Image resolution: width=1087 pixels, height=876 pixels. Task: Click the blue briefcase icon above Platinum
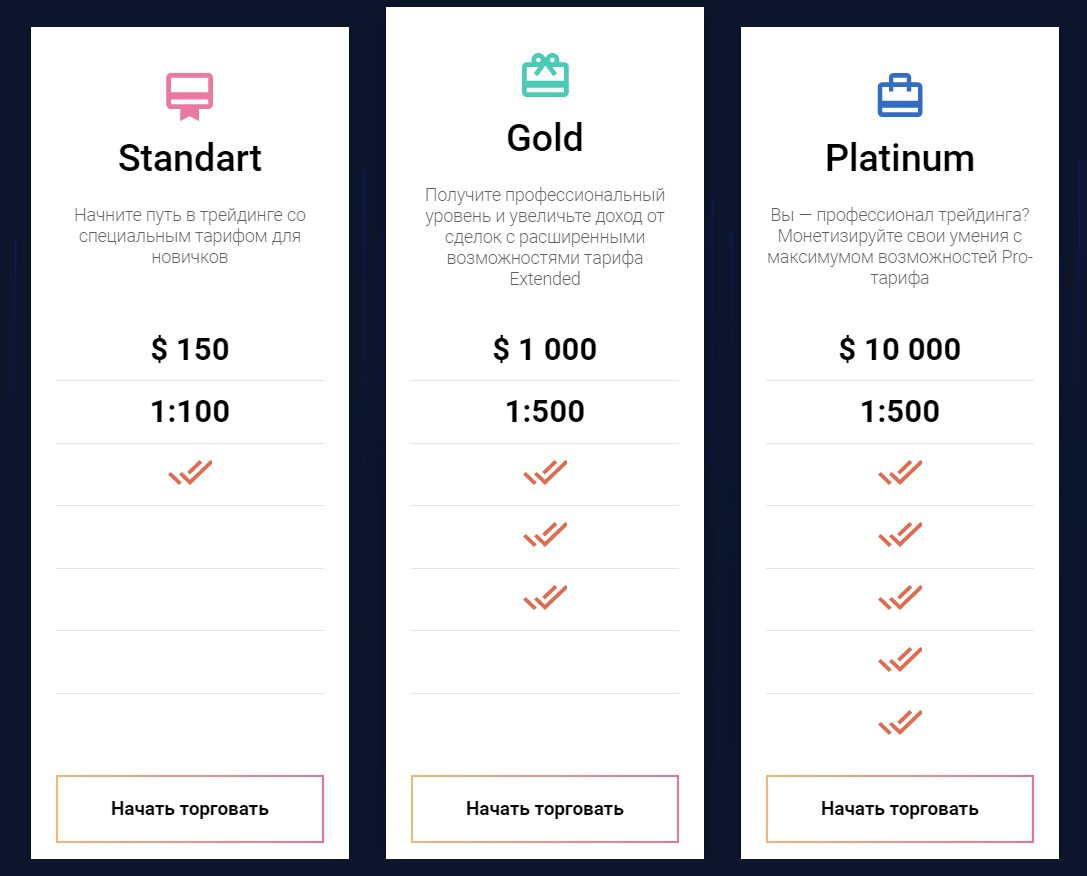tap(900, 96)
